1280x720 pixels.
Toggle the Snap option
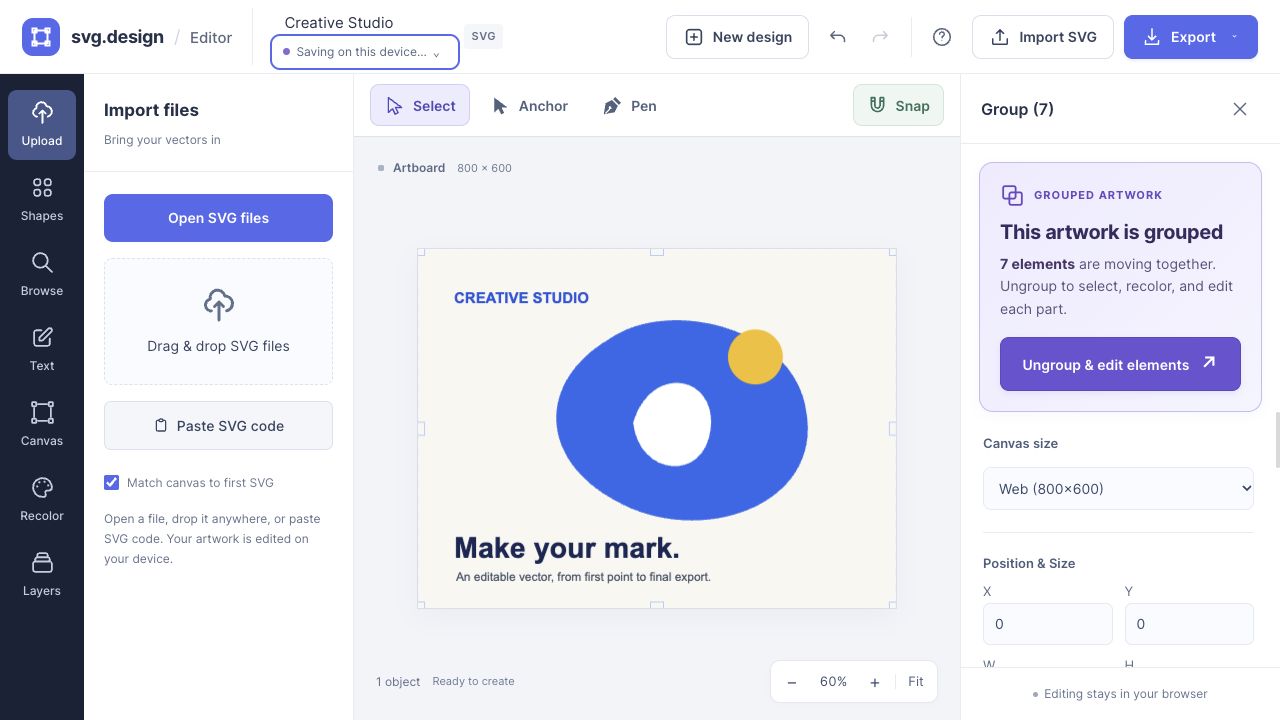point(898,105)
